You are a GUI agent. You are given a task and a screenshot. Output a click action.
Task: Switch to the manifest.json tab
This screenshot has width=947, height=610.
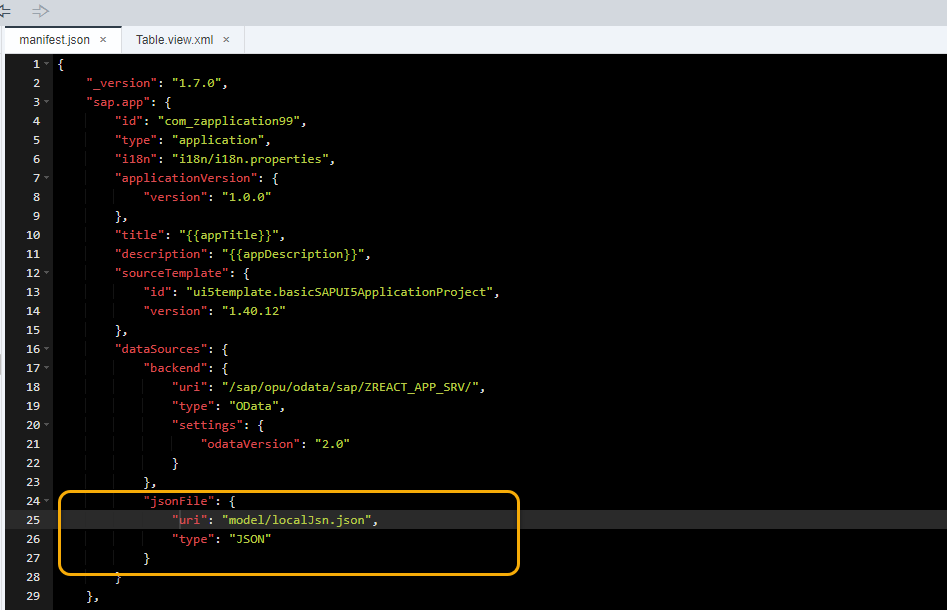[54, 40]
